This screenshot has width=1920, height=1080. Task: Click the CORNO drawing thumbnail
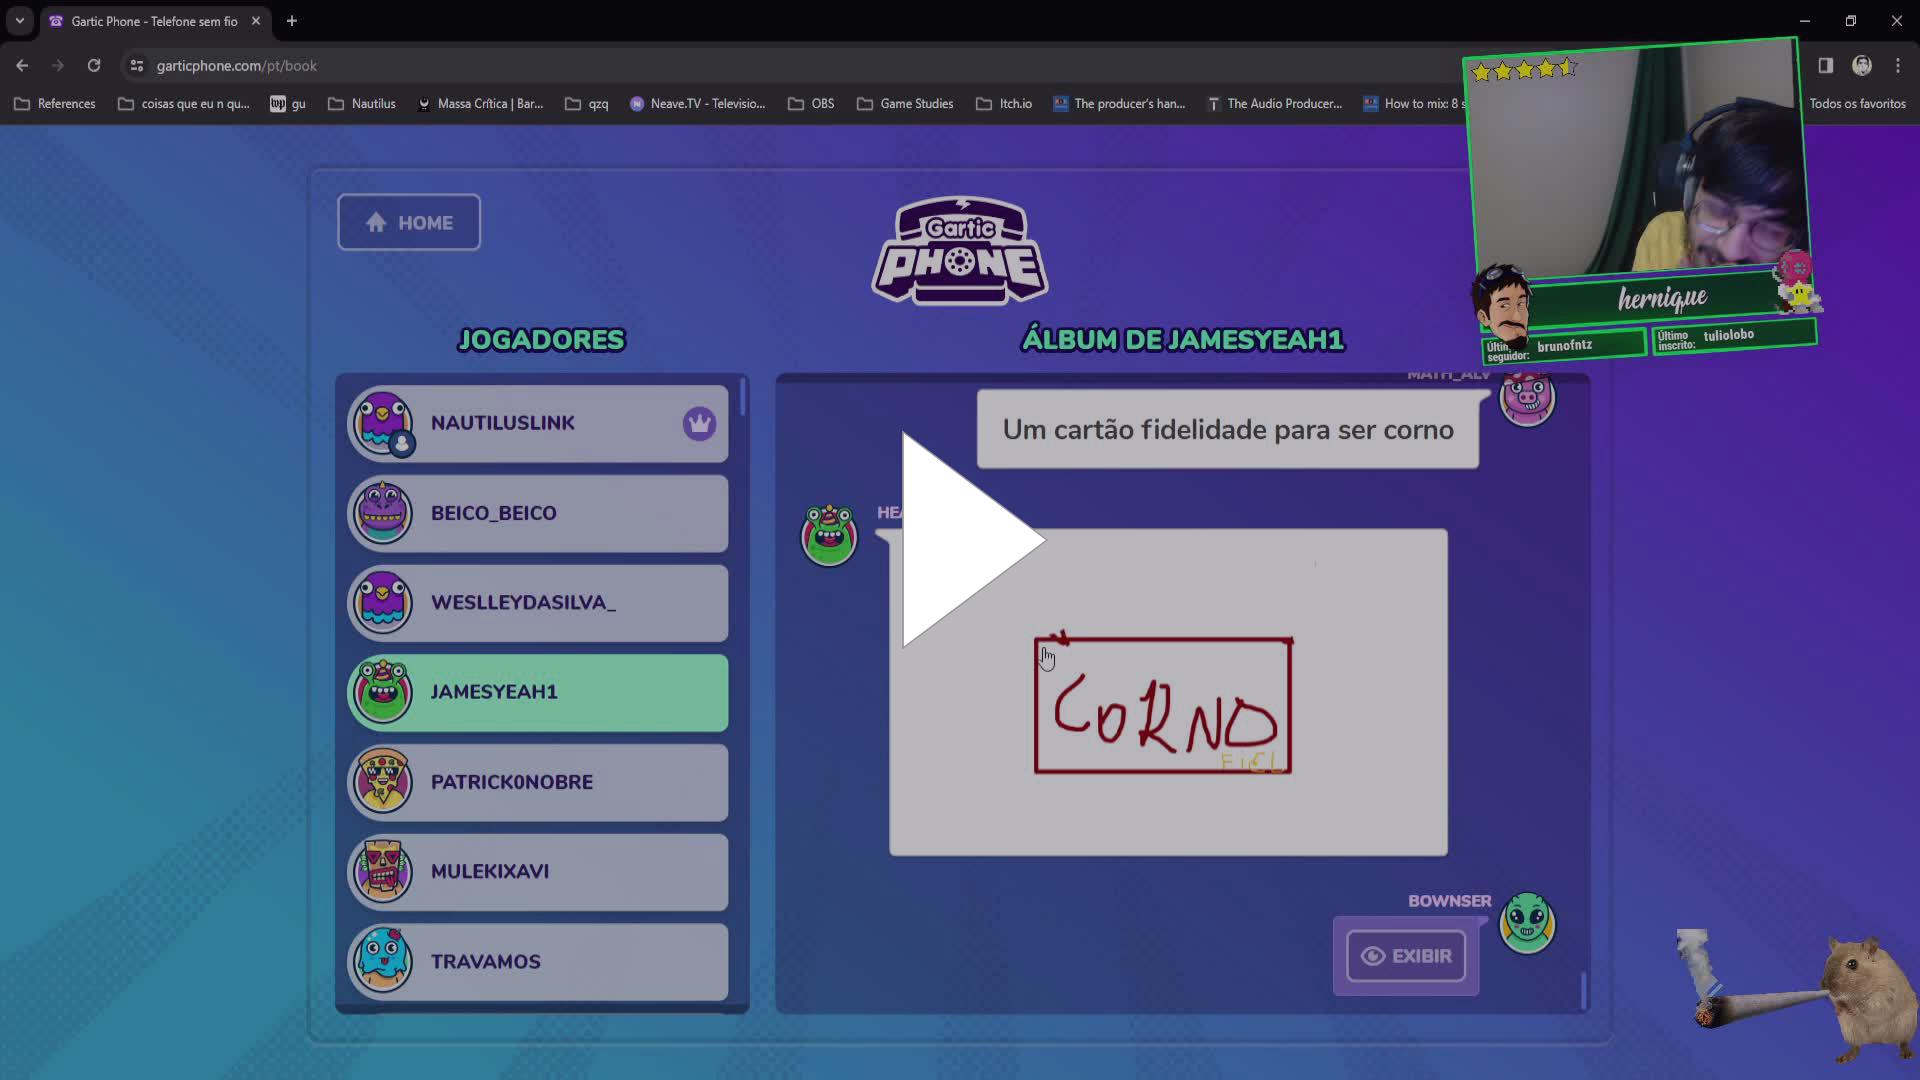(x=1163, y=706)
